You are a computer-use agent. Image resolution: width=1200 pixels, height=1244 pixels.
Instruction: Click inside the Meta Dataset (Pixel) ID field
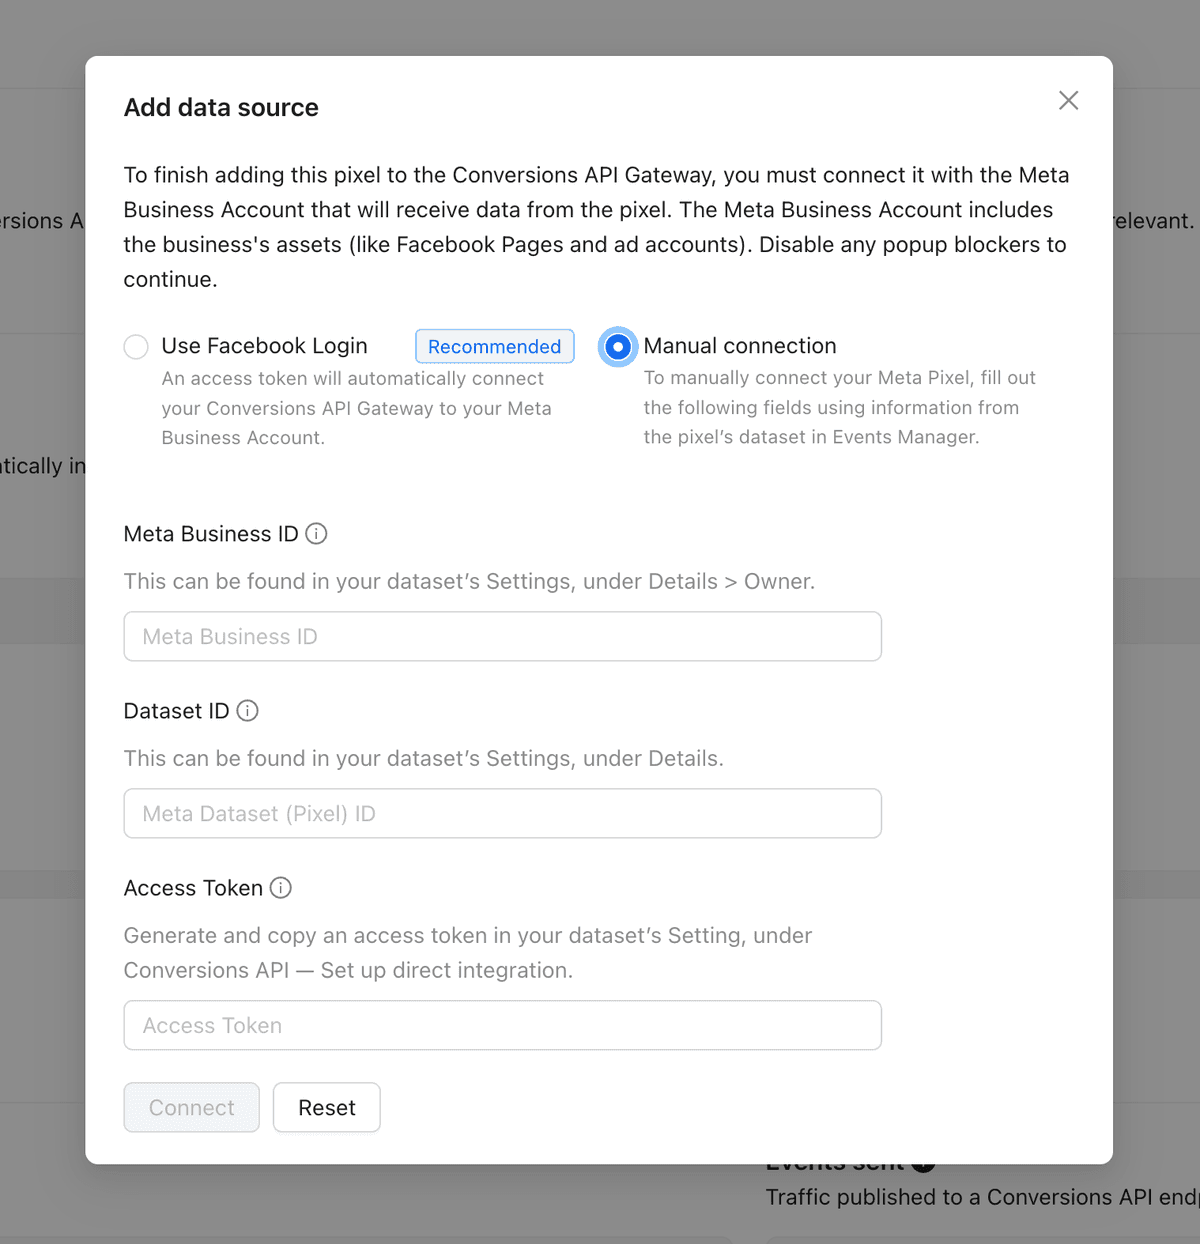502,813
